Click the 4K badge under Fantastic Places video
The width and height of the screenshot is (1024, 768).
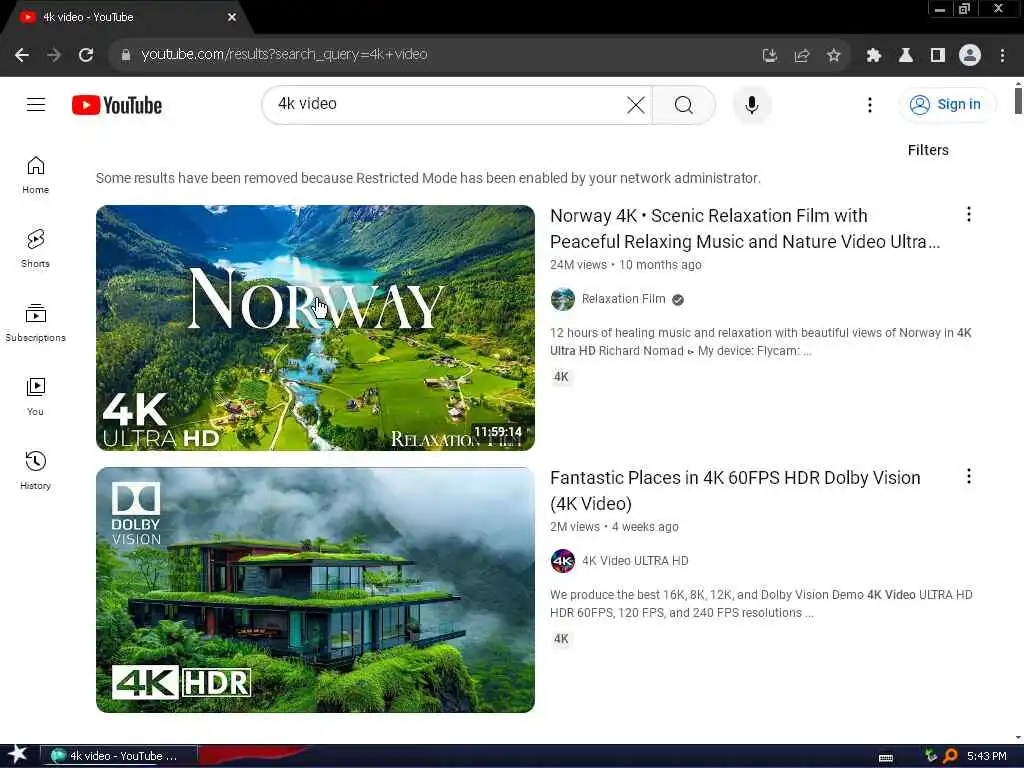(561, 639)
